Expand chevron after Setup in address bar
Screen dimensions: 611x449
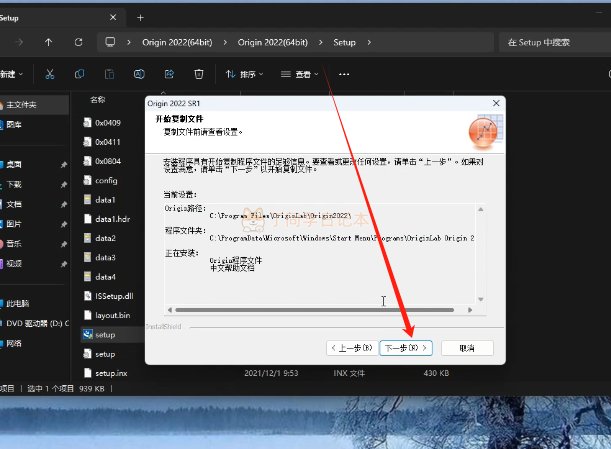pyautogui.click(x=369, y=42)
